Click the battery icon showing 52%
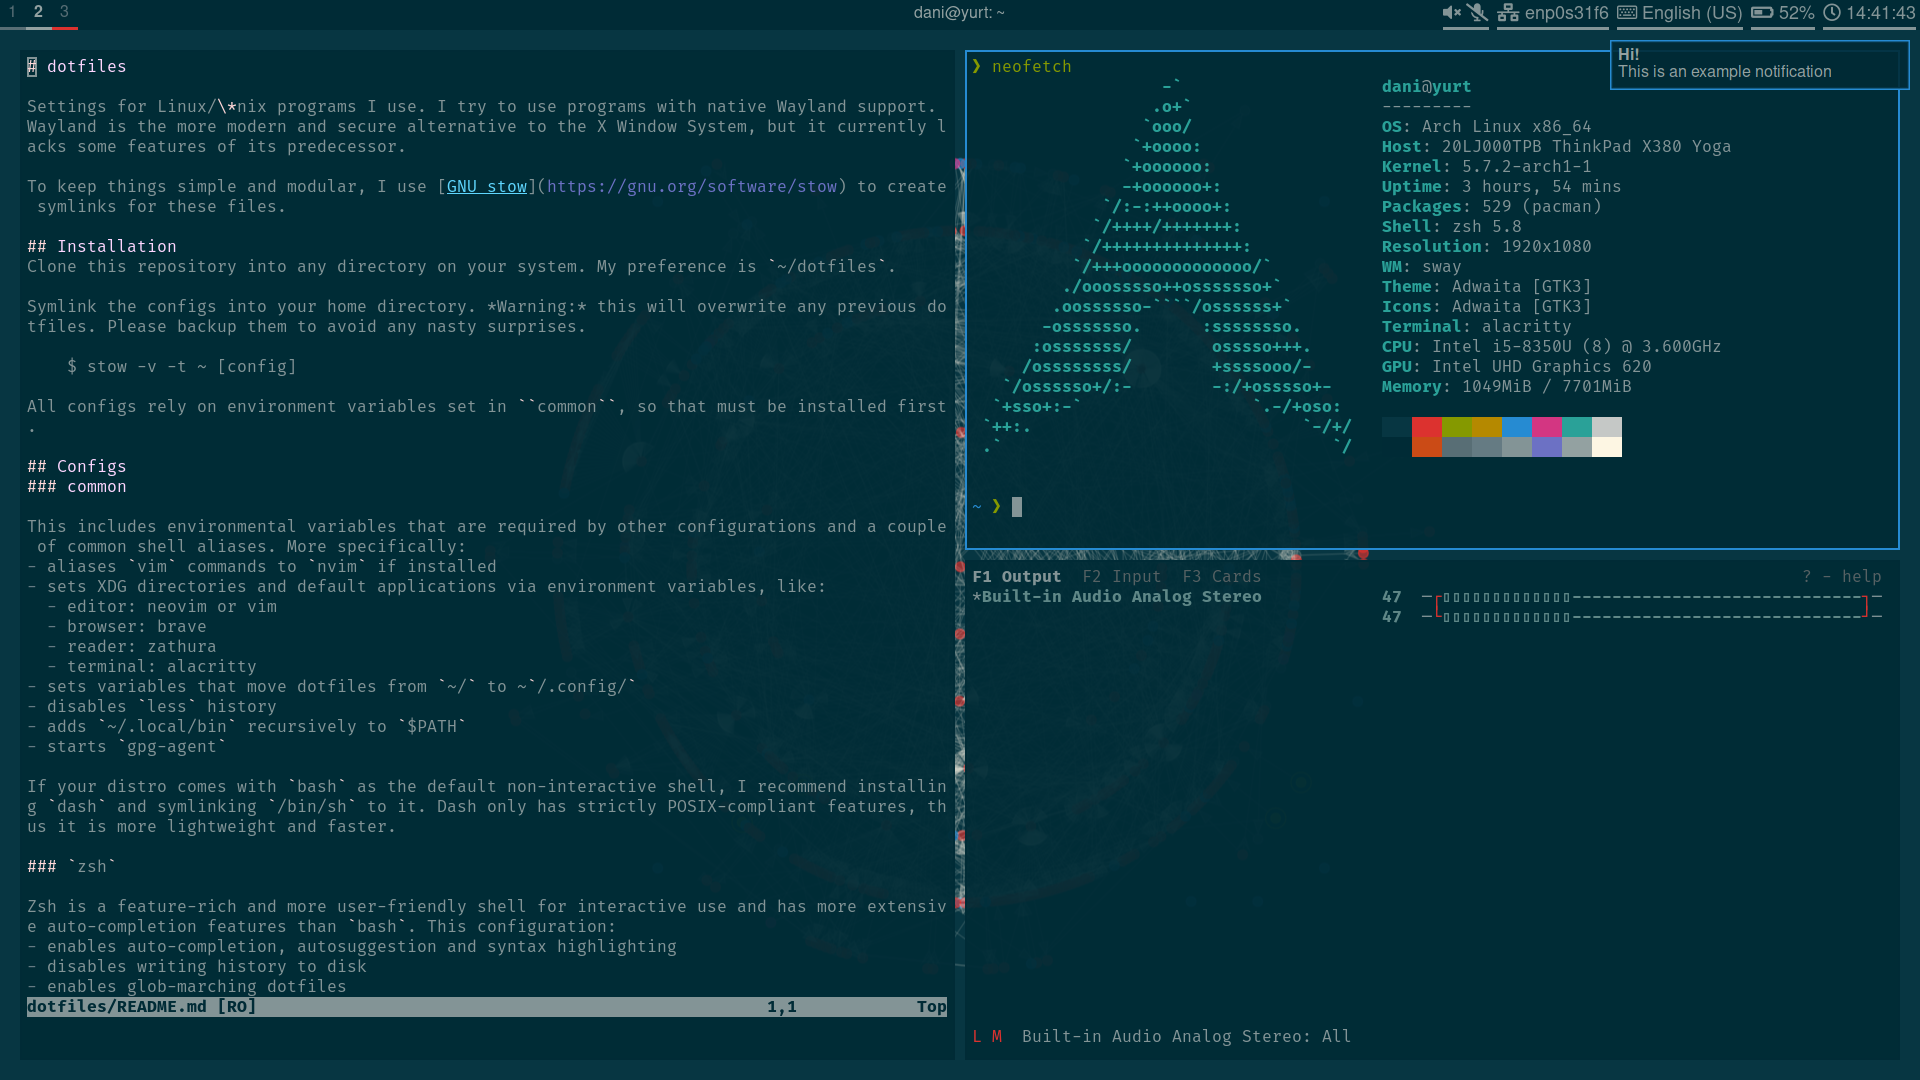This screenshot has width=1920, height=1080. 1762,13
